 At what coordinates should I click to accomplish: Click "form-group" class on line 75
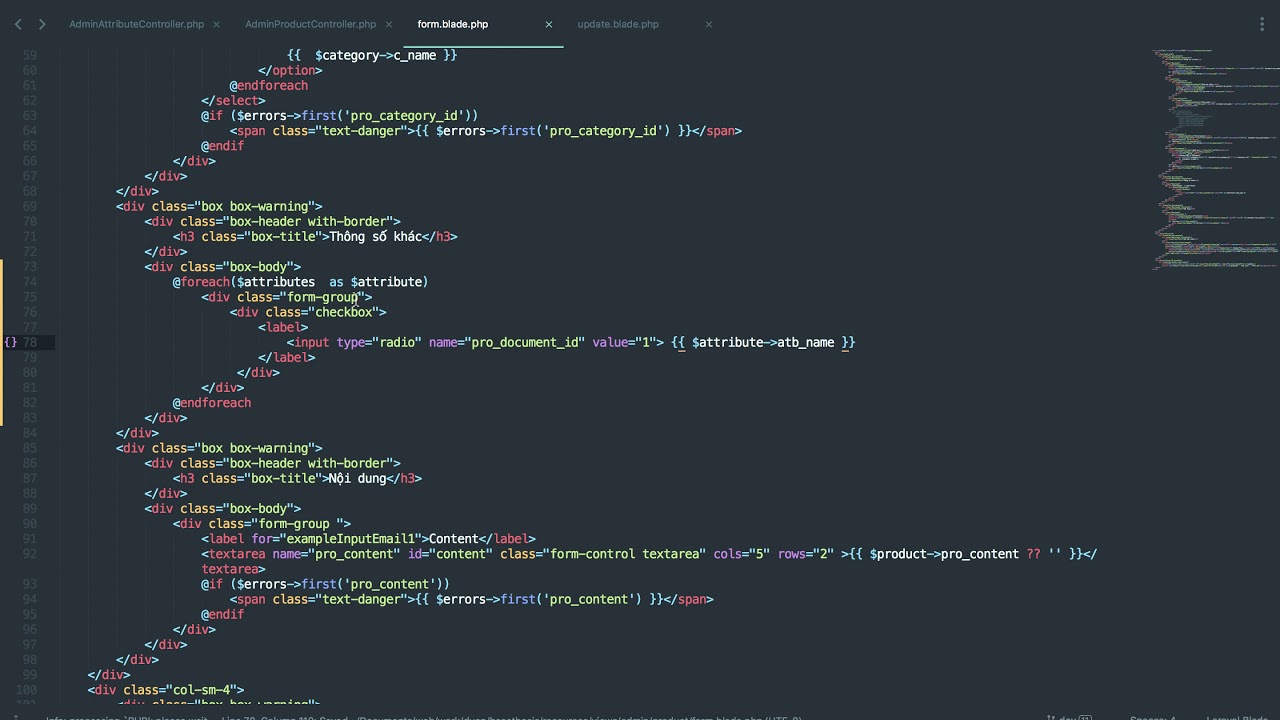tap(322, 297)
